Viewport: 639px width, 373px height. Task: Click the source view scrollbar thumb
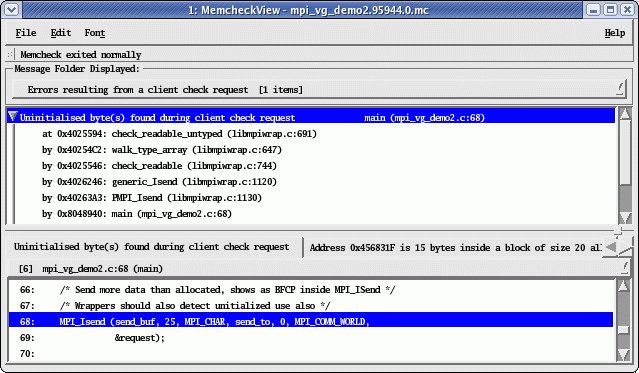tap(624, 329)
